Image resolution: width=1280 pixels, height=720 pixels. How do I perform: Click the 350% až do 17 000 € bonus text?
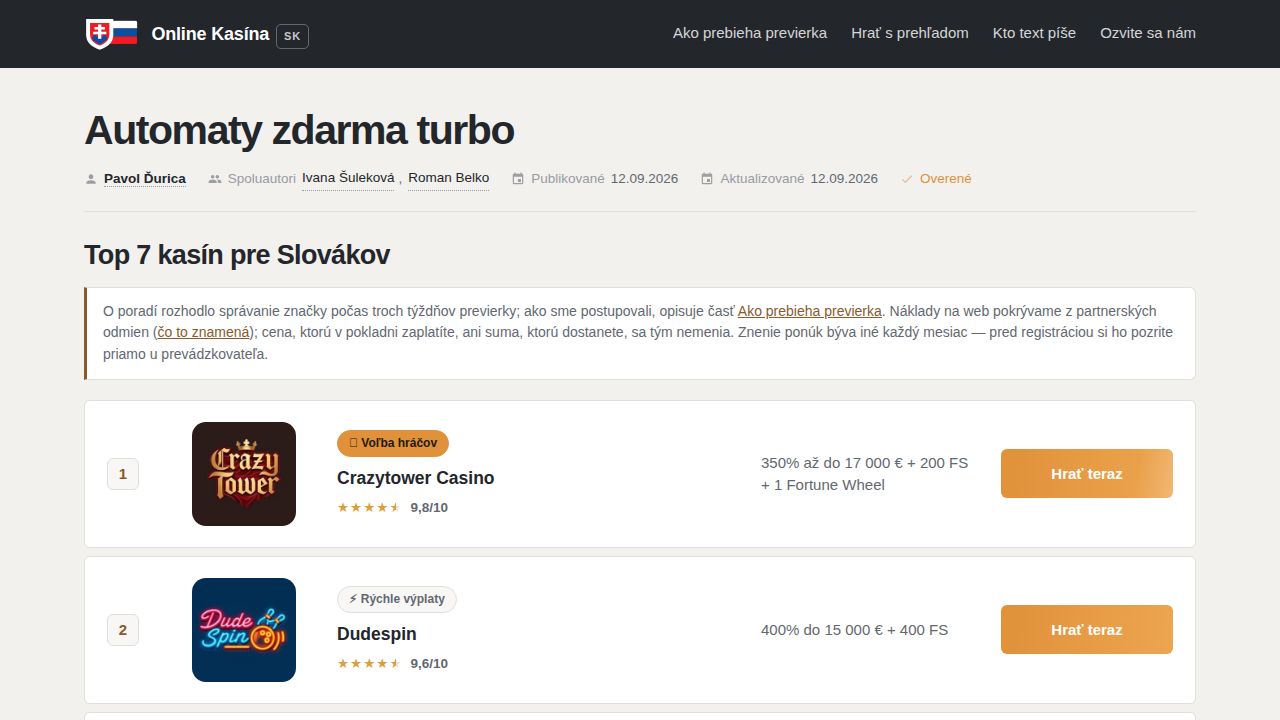[x=865, y=474]
